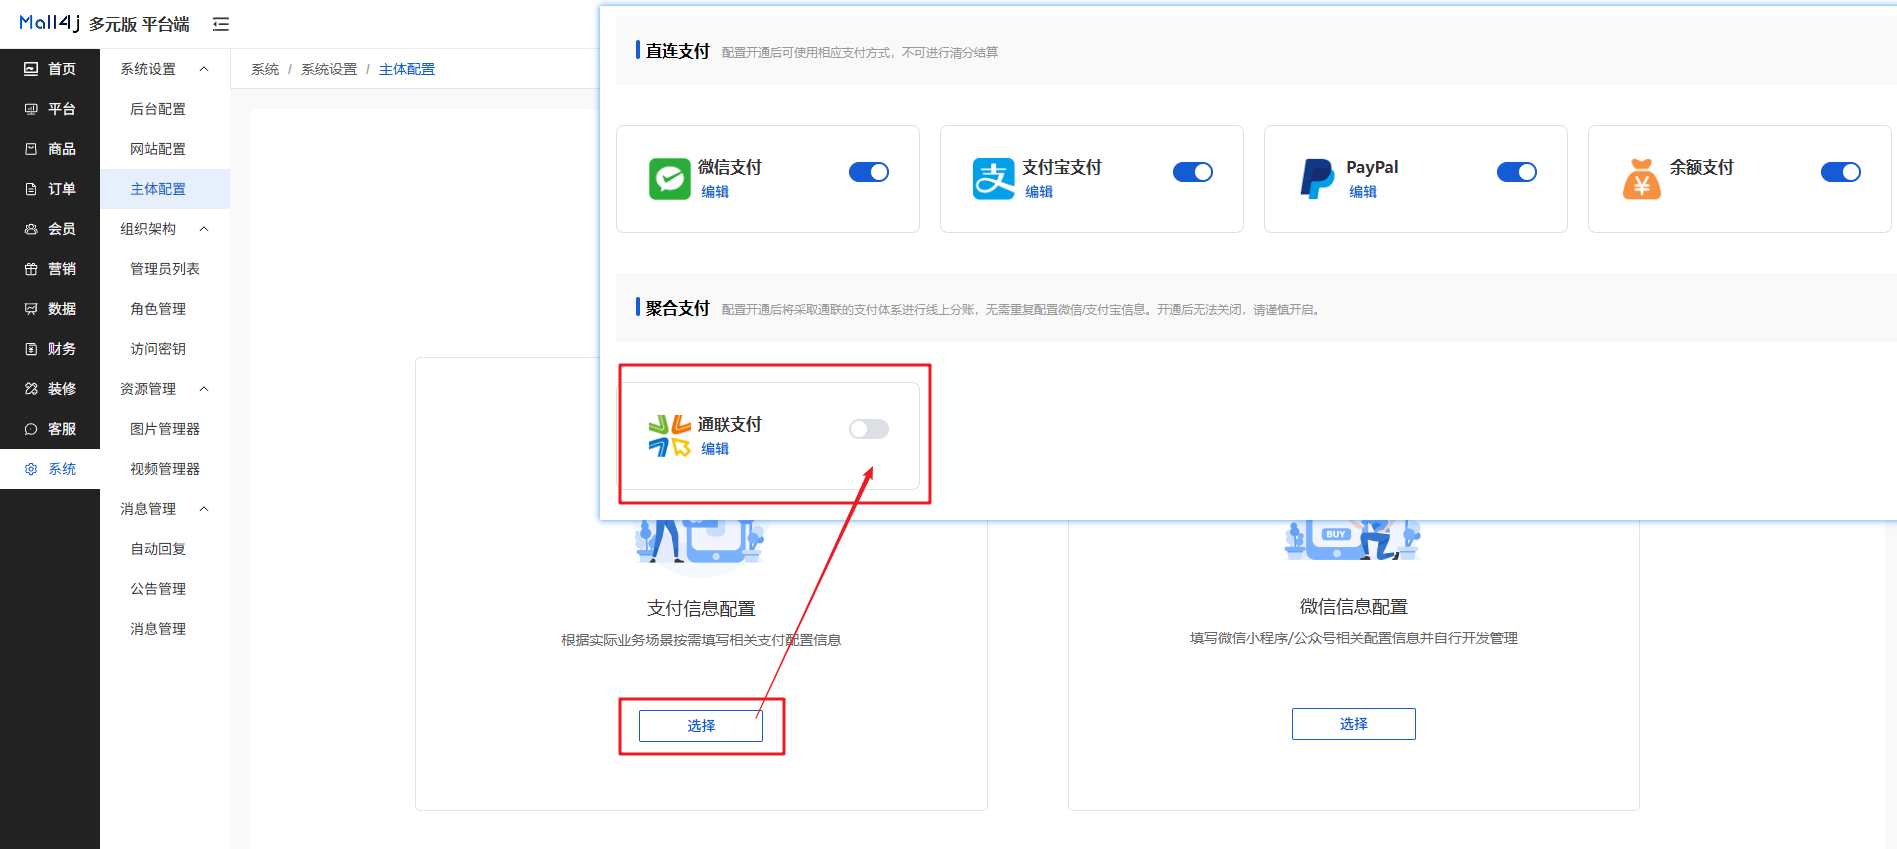Click the Mall4j logo
This screenshot has height=849, width=1897.
(x=50, y=23)
